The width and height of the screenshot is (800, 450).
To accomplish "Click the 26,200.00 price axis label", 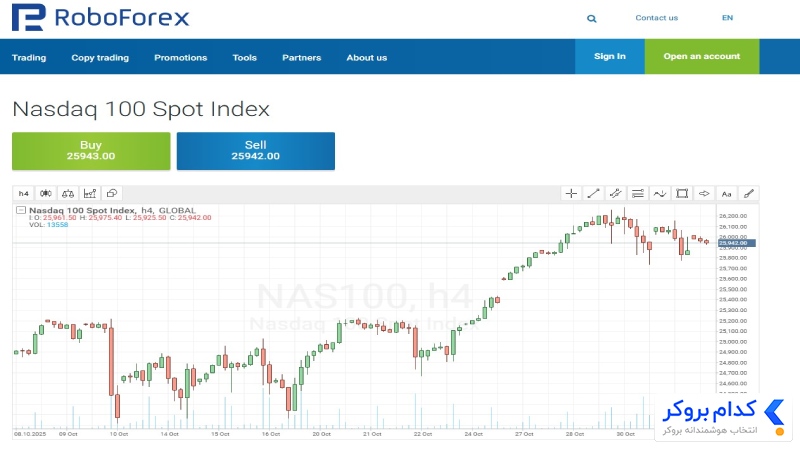I will click(x=733, y=216).
